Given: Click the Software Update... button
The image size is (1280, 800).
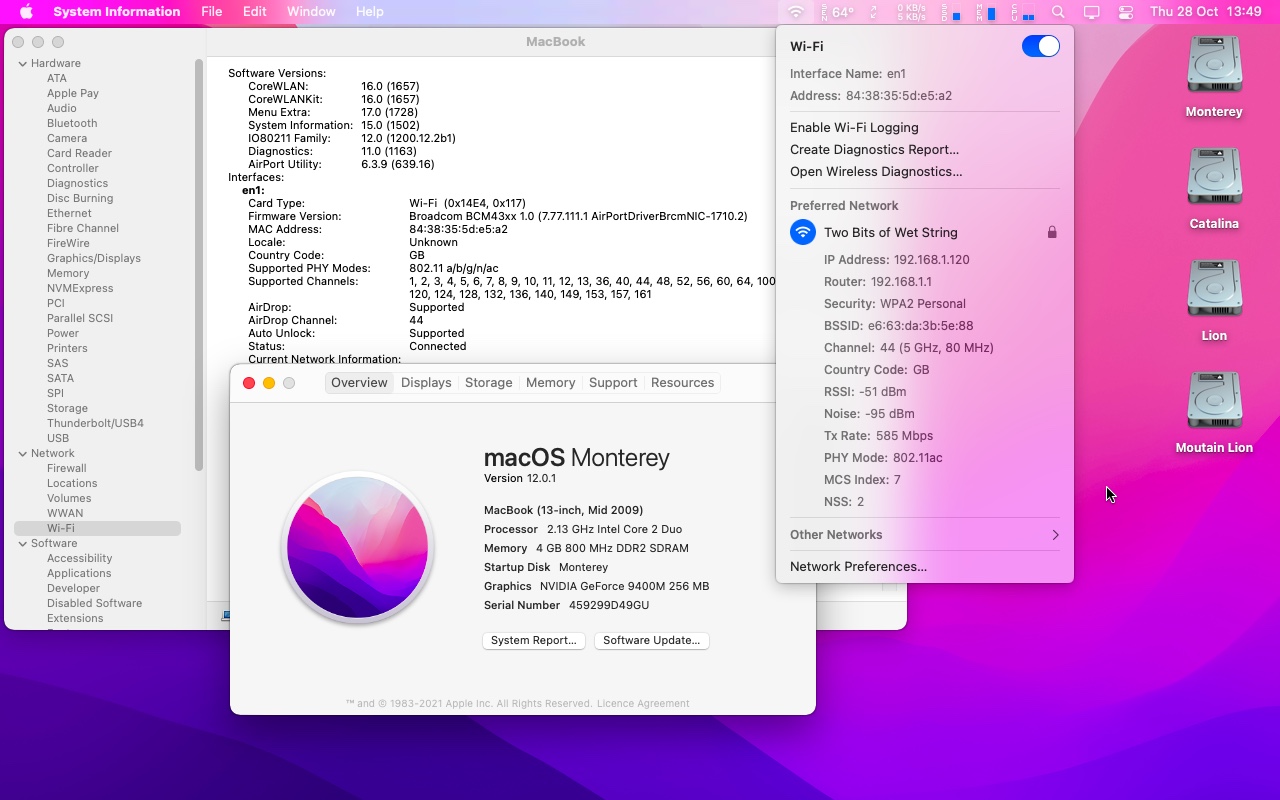Looking at the screenshot, I should pos(652,640).
